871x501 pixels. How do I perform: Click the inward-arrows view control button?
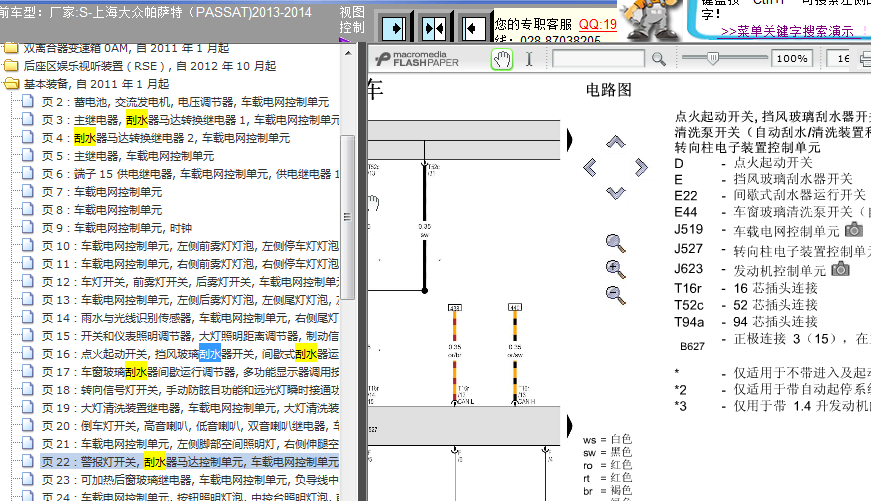pyautogui.click(x=434, y=28)
